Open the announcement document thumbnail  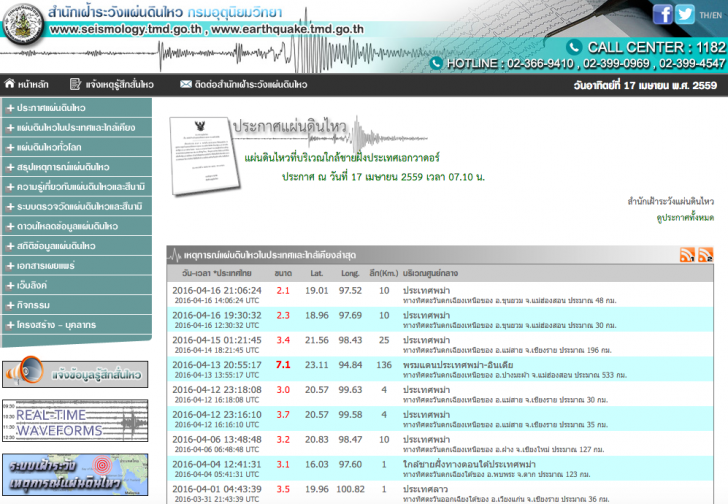(x=205, y=155)
